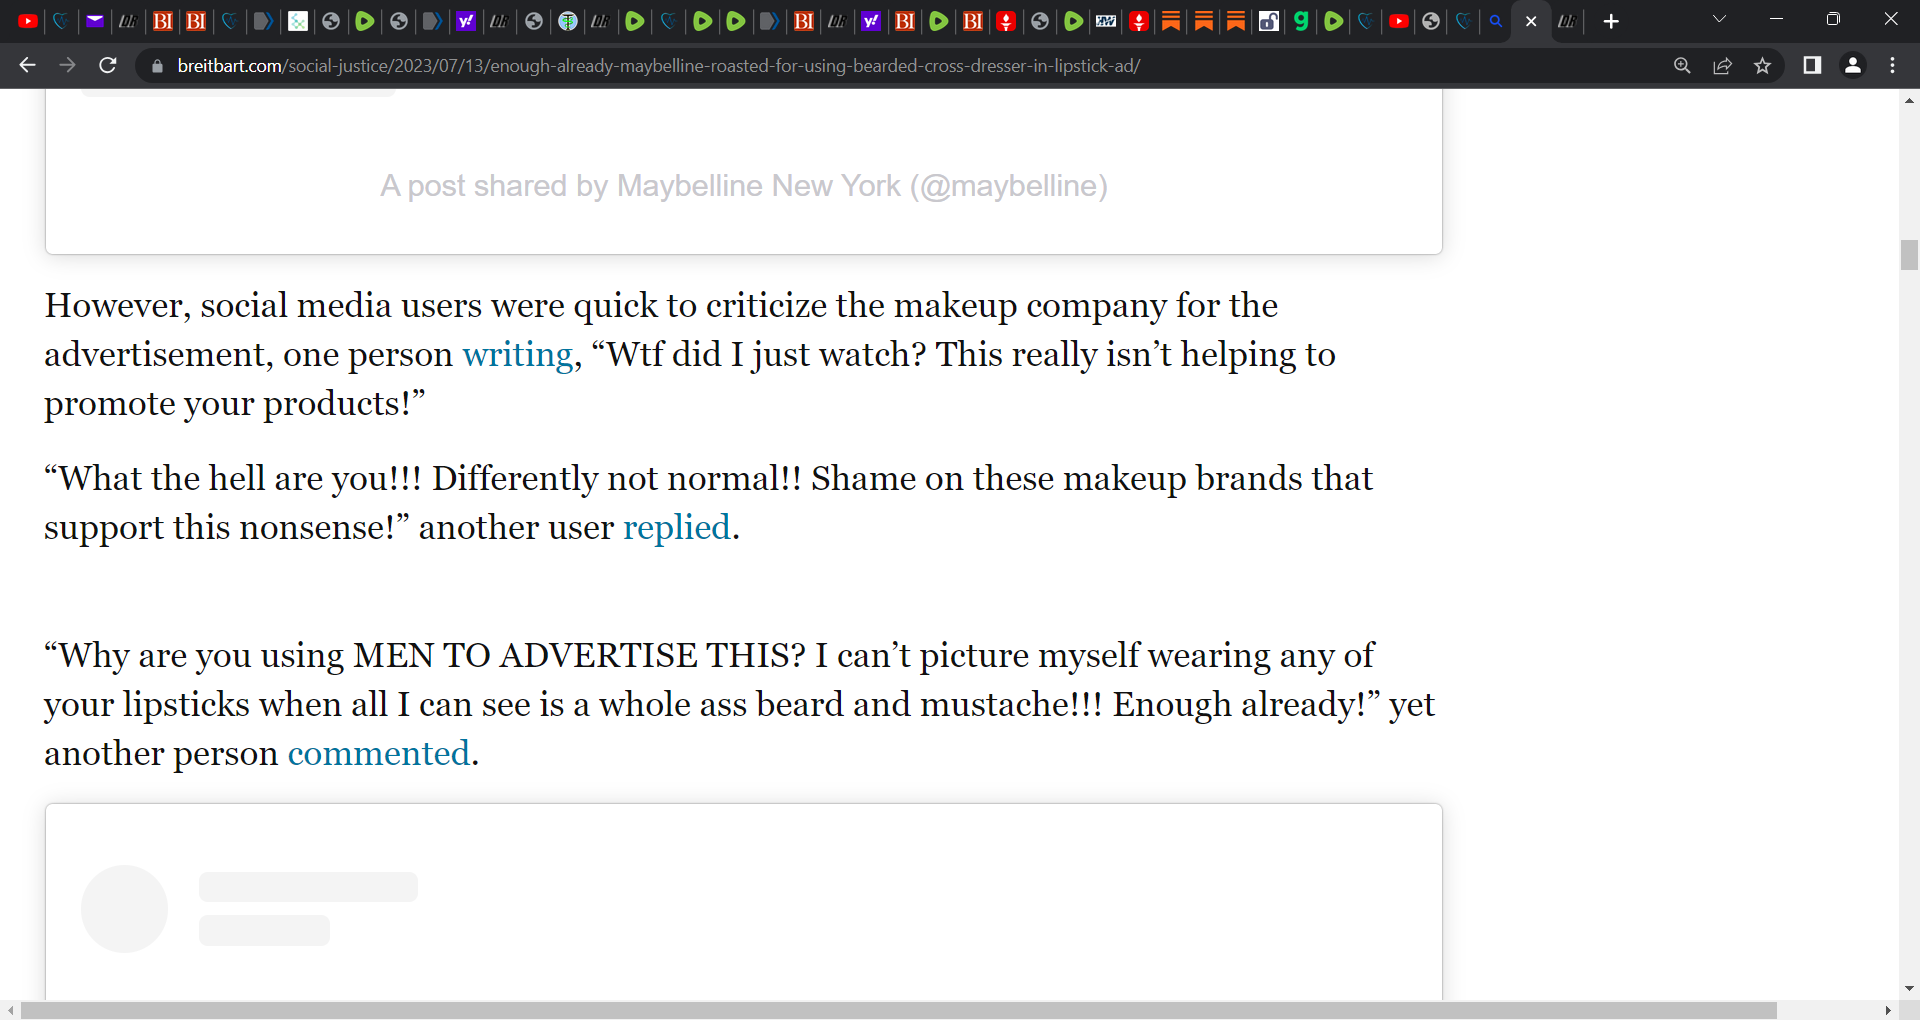
Task: Click the text "Enough already!"
Action: [x=1239, y=705]
